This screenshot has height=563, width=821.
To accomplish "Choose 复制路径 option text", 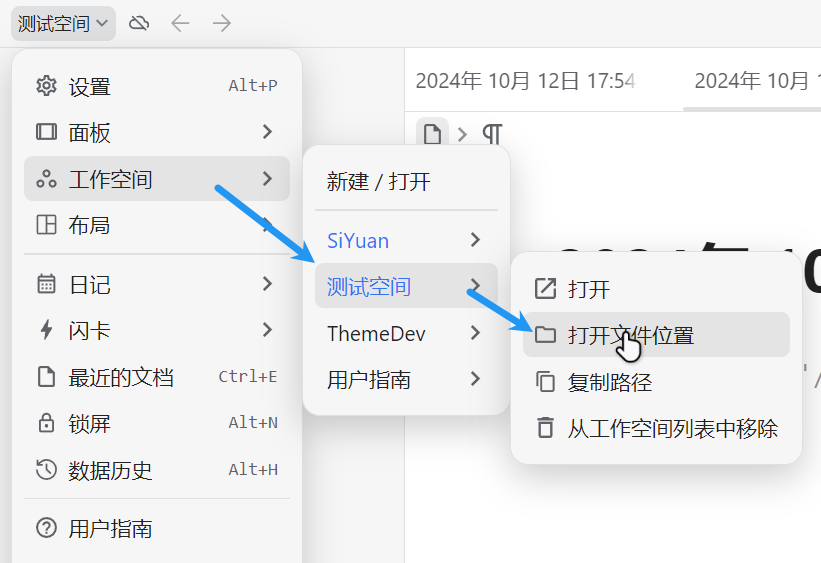I will point(611,382).
